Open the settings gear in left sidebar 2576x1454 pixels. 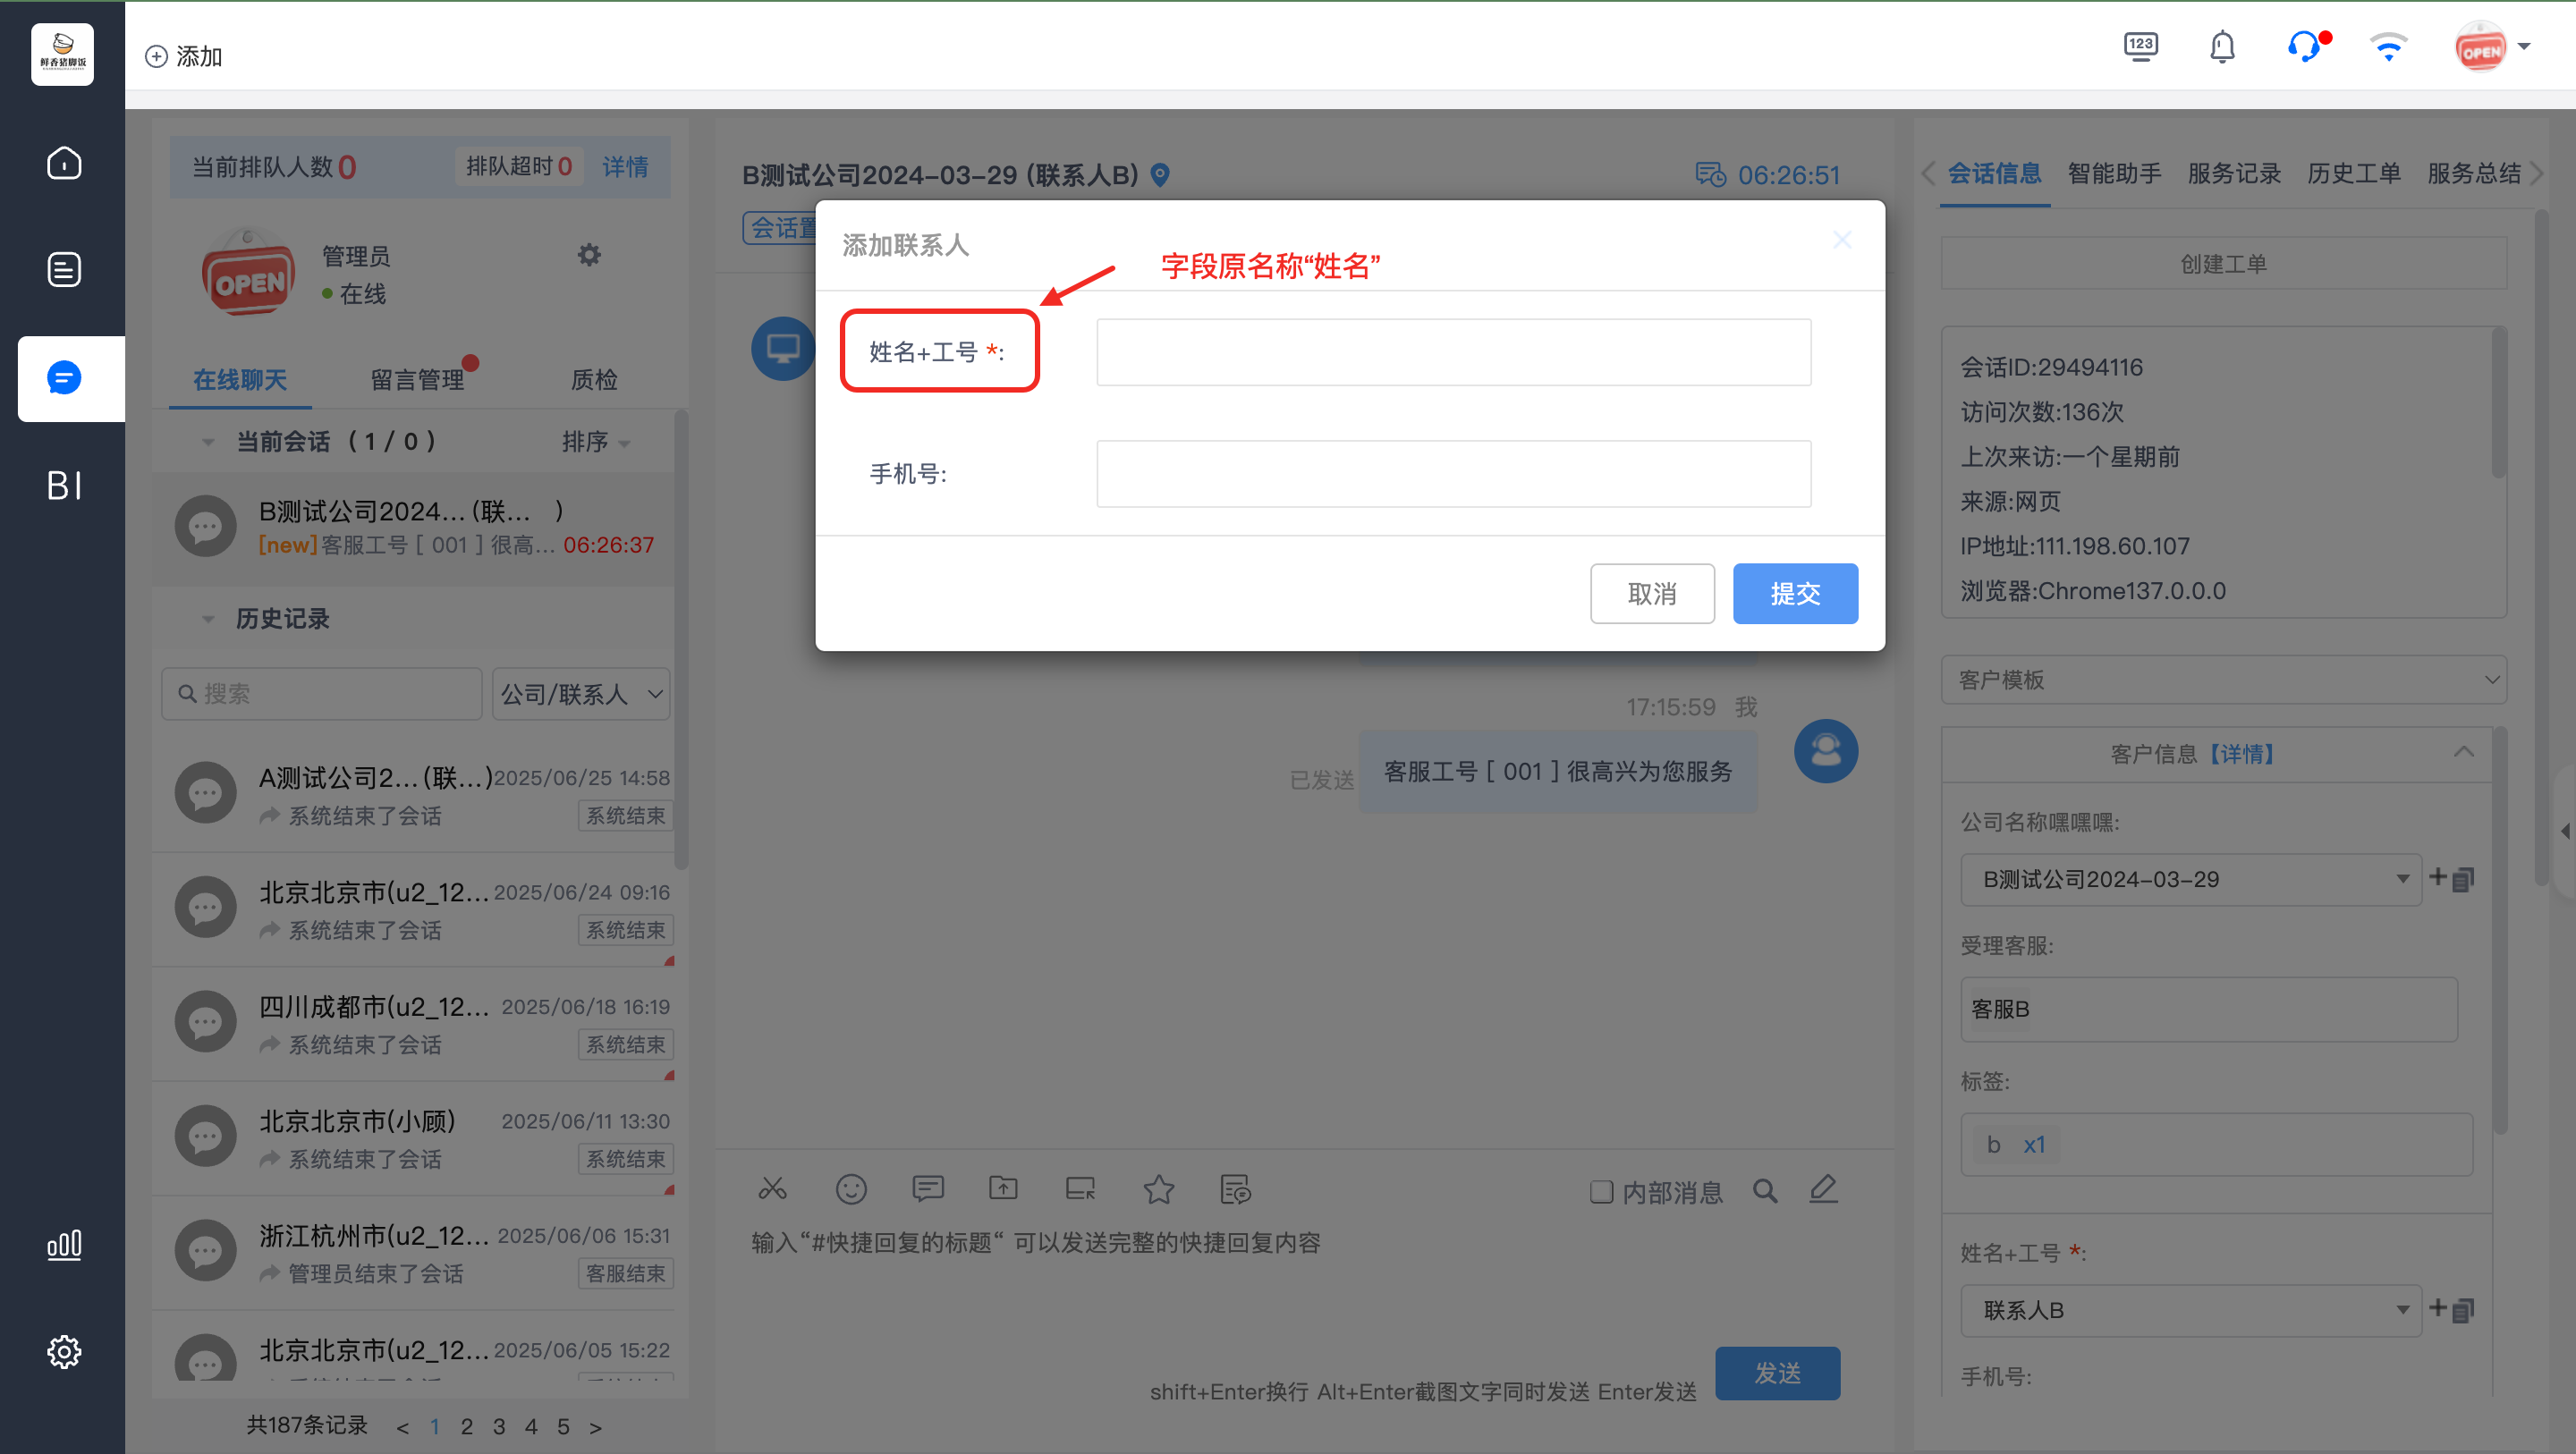[64, 1352]
